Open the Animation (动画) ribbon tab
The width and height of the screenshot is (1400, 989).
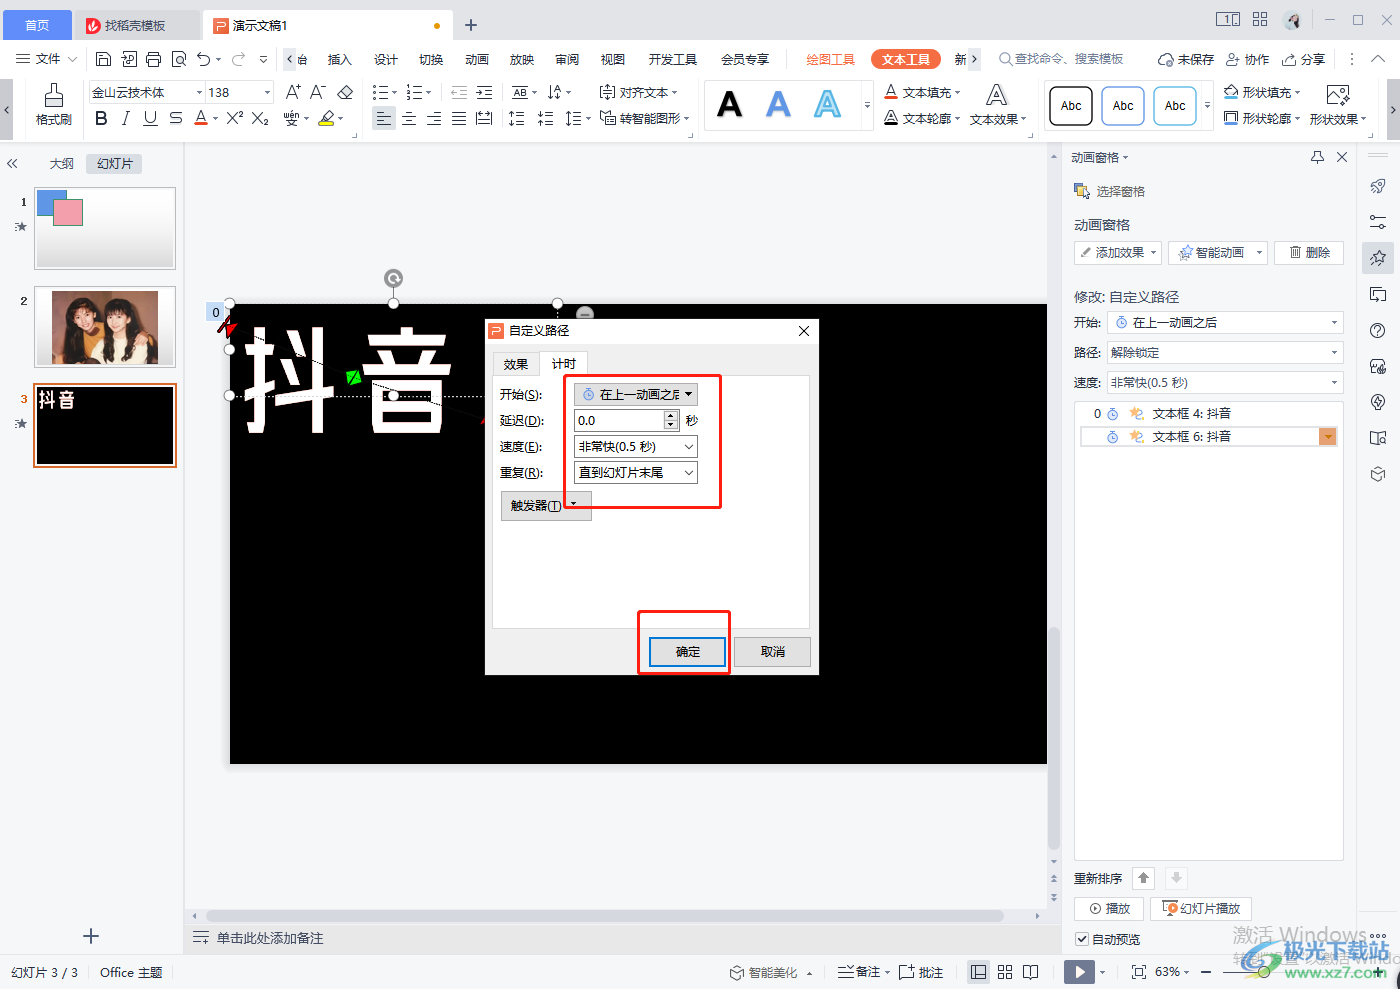[476, 59]
